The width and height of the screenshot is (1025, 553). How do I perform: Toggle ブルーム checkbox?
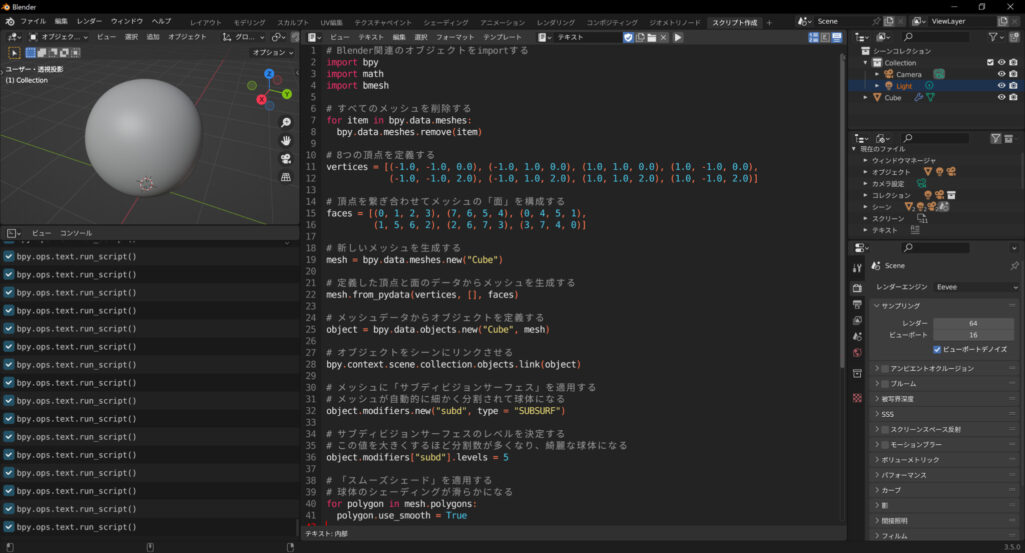point(885,384)
